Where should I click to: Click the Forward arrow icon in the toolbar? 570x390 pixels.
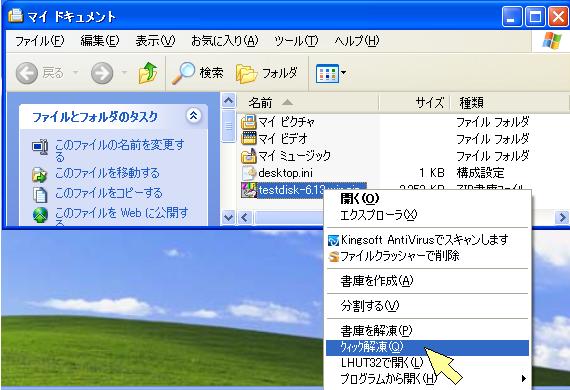pyautogui.click(x=102, y=73)
